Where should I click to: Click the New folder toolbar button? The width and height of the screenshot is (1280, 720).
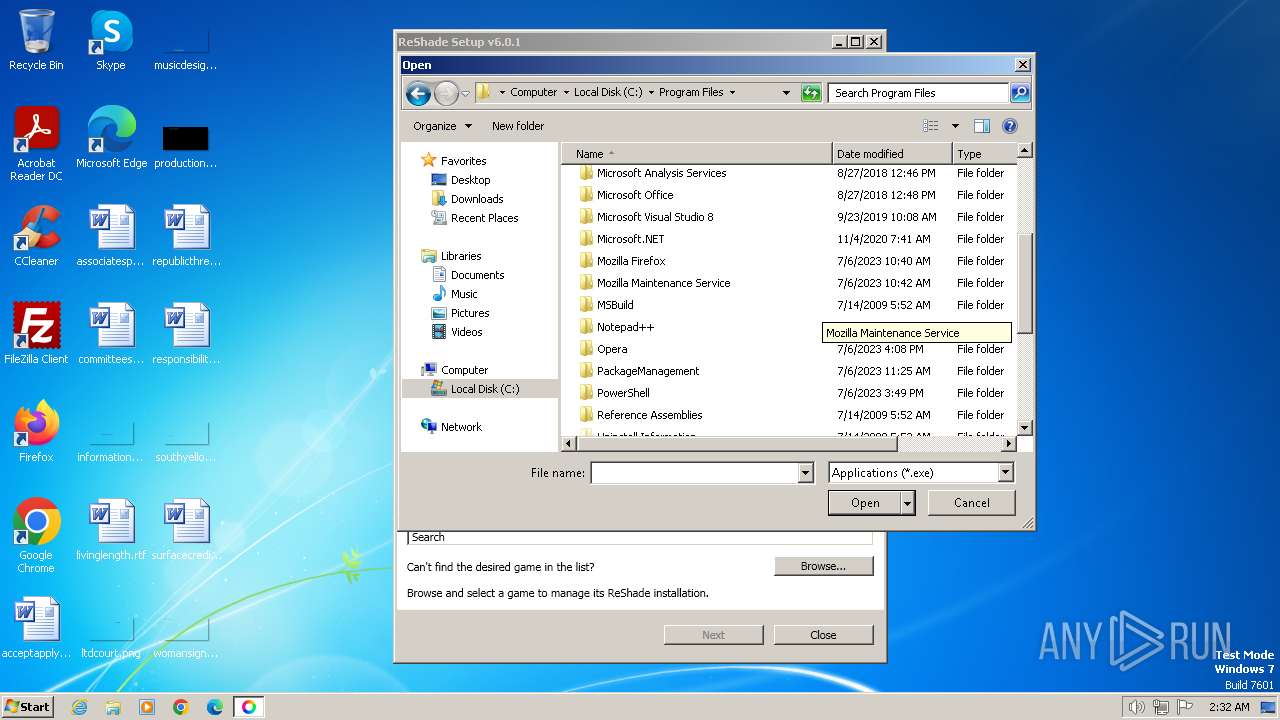[518, 126]
